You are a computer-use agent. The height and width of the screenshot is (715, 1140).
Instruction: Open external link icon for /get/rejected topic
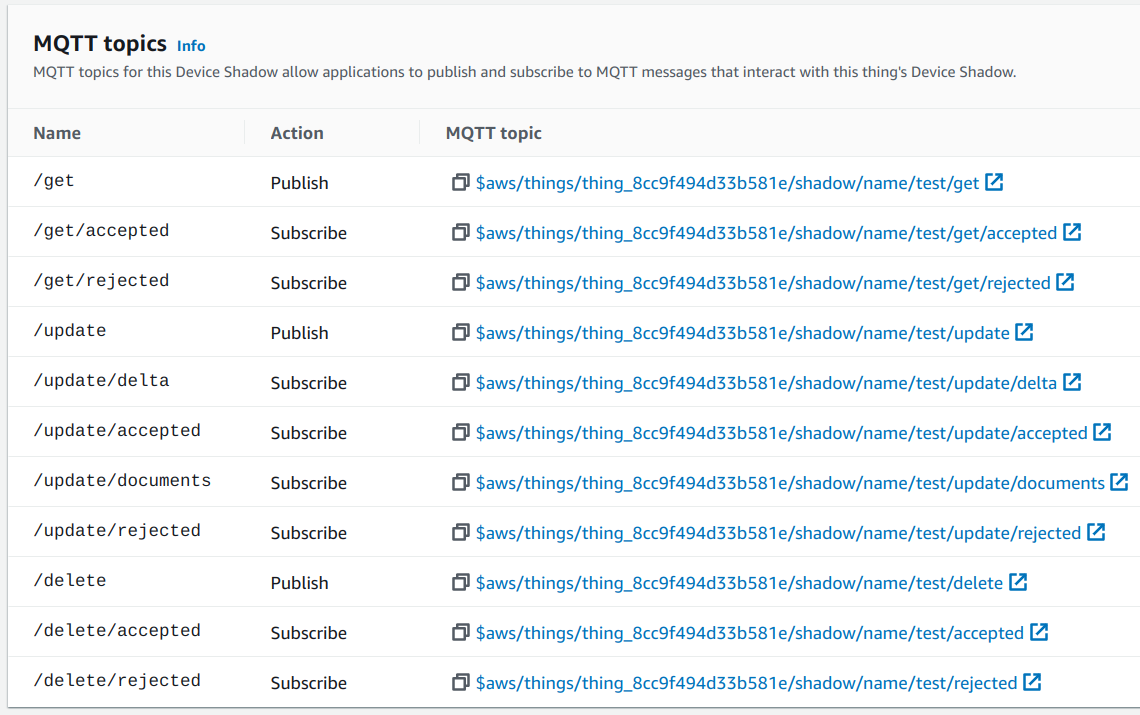[1065, 282]
